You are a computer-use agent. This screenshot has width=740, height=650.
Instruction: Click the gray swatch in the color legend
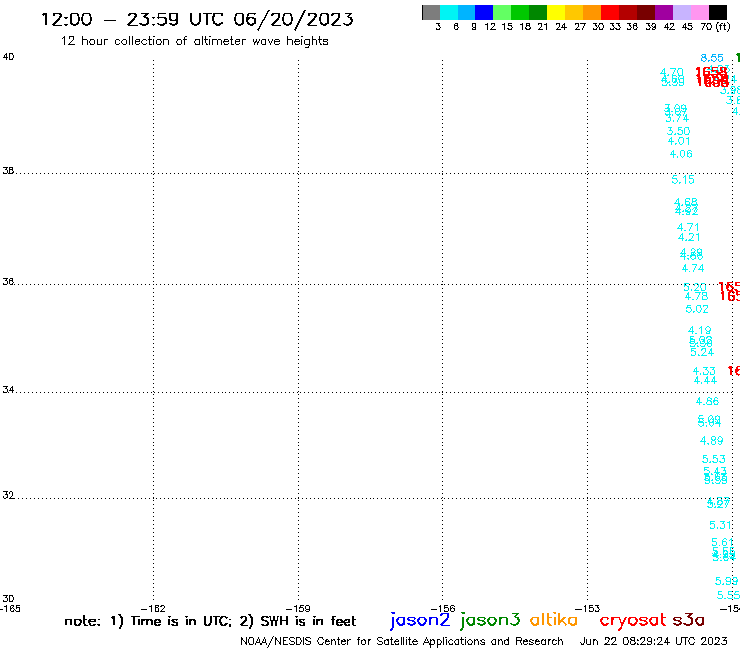tap(431, 12)
